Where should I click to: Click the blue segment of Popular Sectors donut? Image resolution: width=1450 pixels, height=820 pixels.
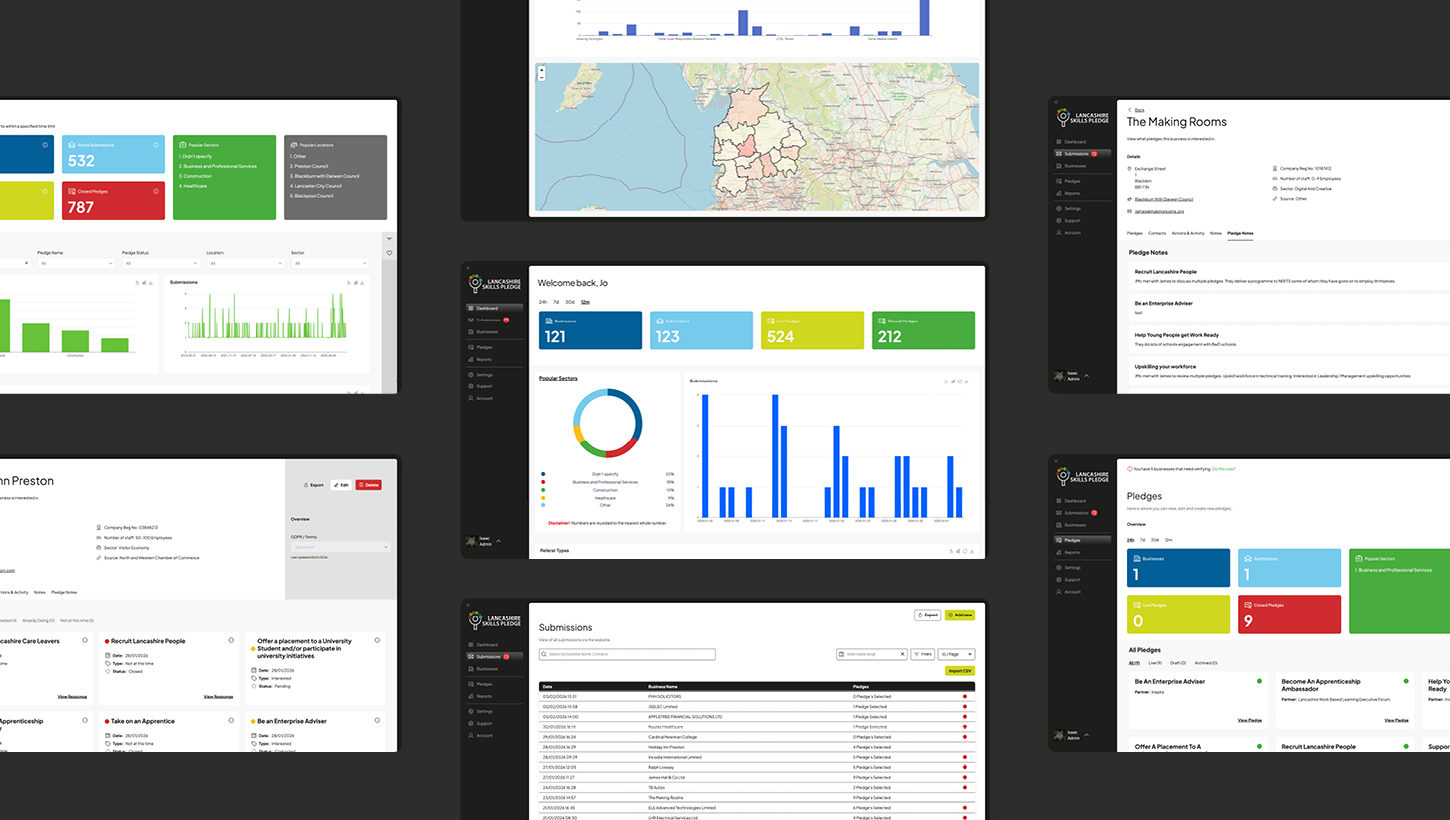(x=634, y=402)
